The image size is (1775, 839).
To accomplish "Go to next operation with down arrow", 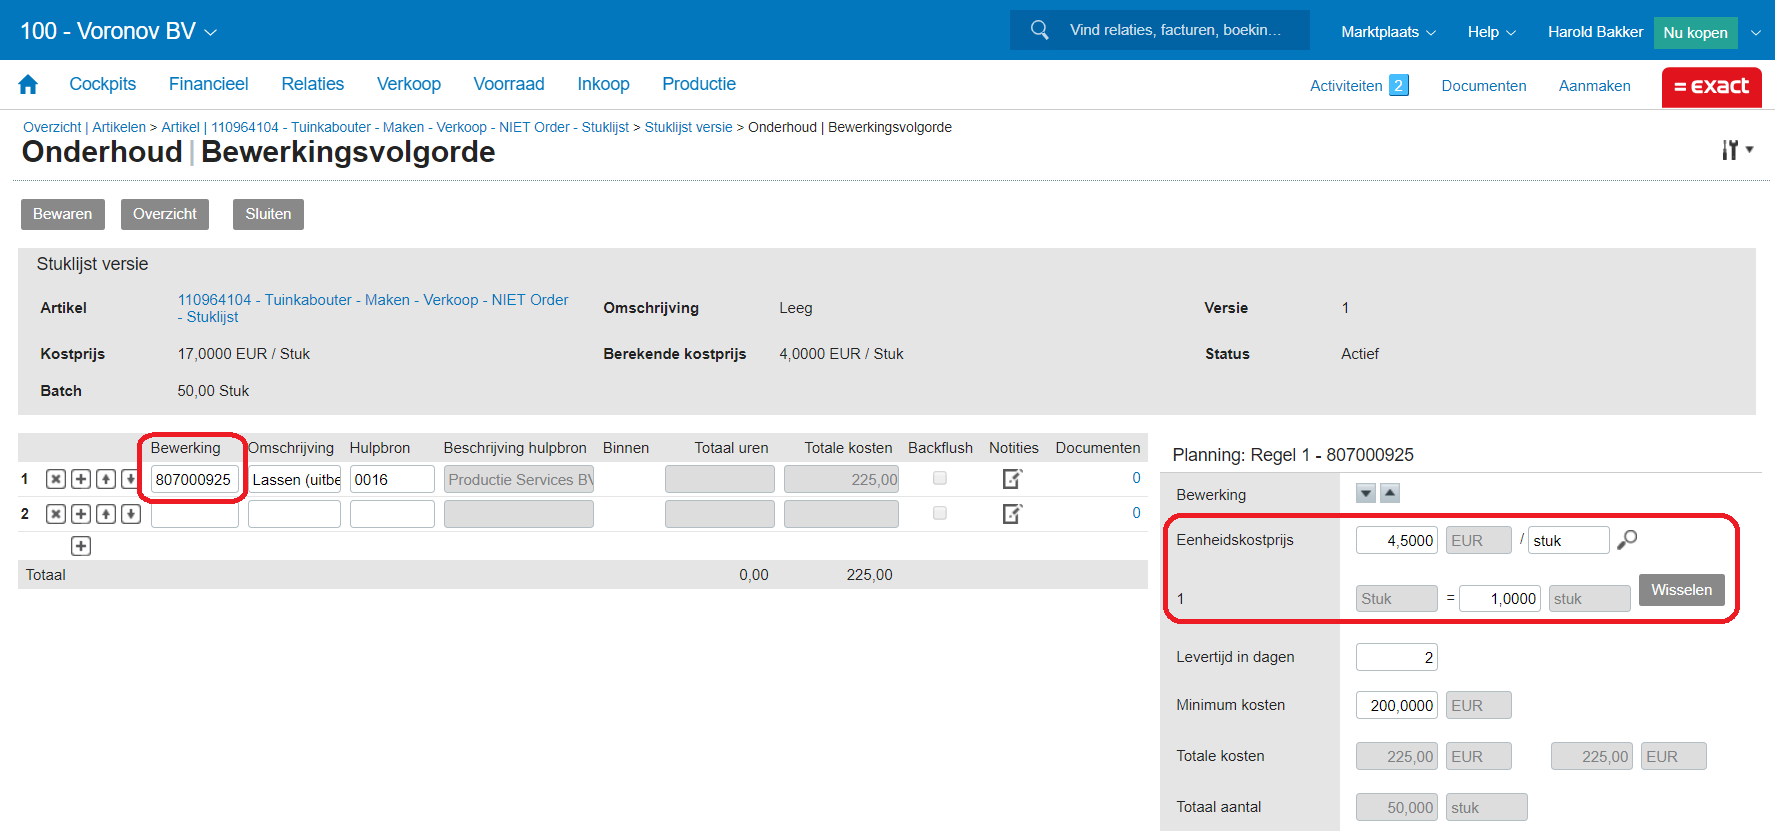I will [1366, 493].
